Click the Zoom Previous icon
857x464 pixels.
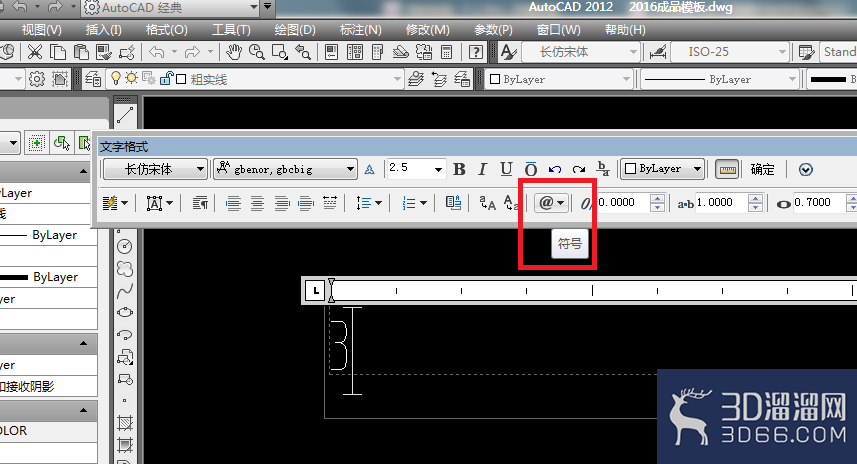coord(303,52)
